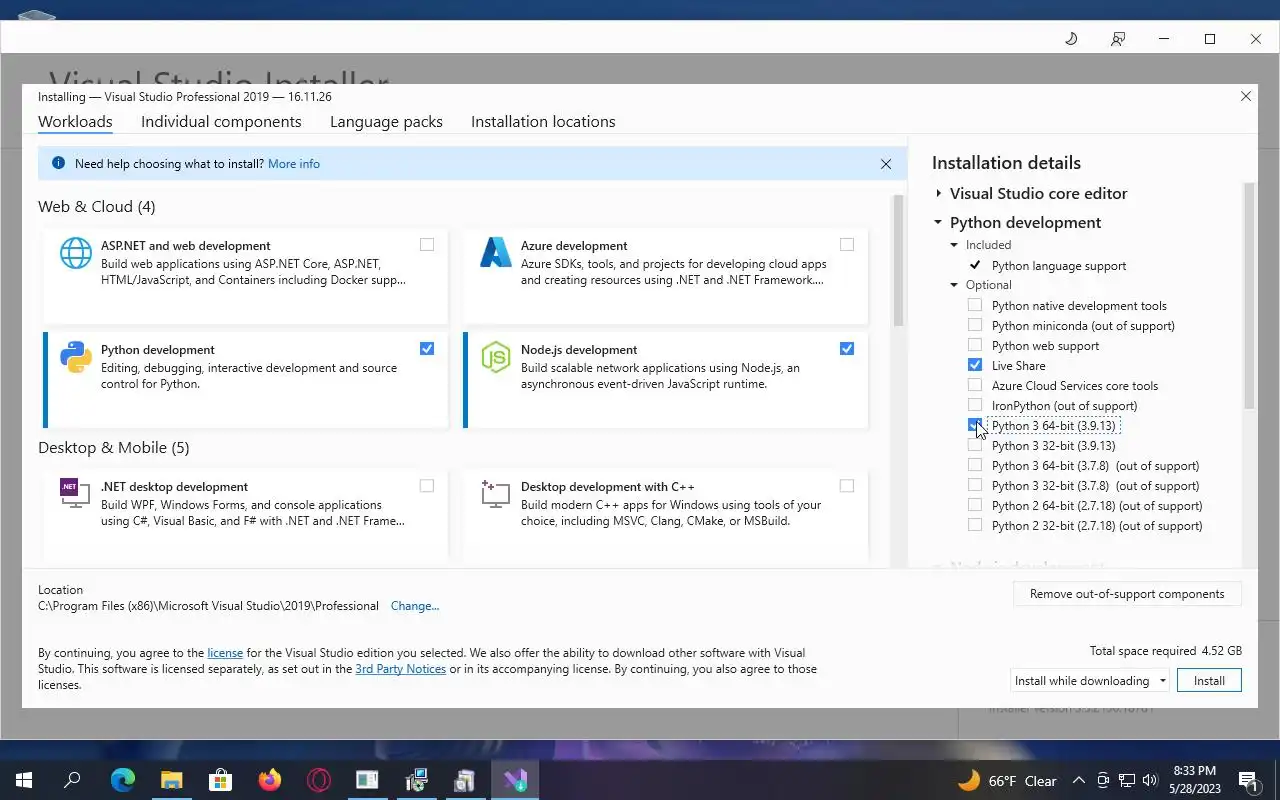The image size is (1280, 800).
Task: Open File Explorer from taskbar
Action: click(171, 780)
